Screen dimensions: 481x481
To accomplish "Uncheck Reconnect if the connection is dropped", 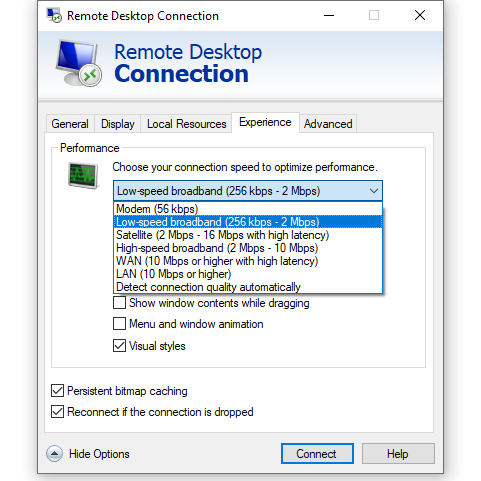I will 57,412.
